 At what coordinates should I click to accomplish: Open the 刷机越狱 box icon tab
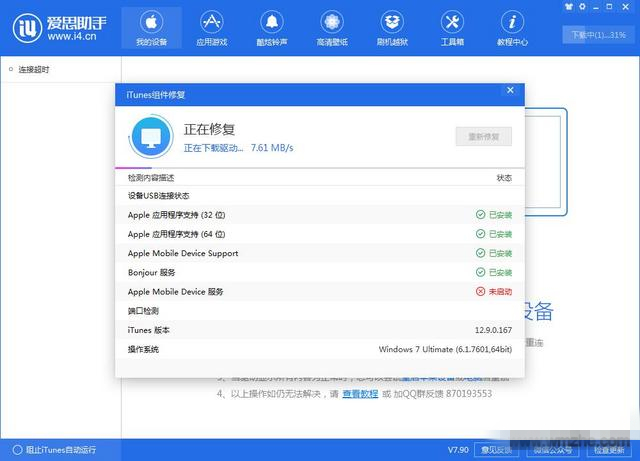click(x=392, y=28)
